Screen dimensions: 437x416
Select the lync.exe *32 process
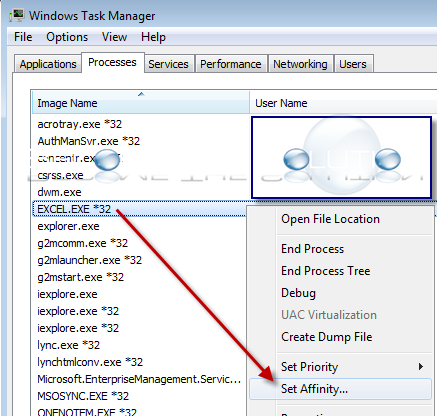click(x=68, y=345)
